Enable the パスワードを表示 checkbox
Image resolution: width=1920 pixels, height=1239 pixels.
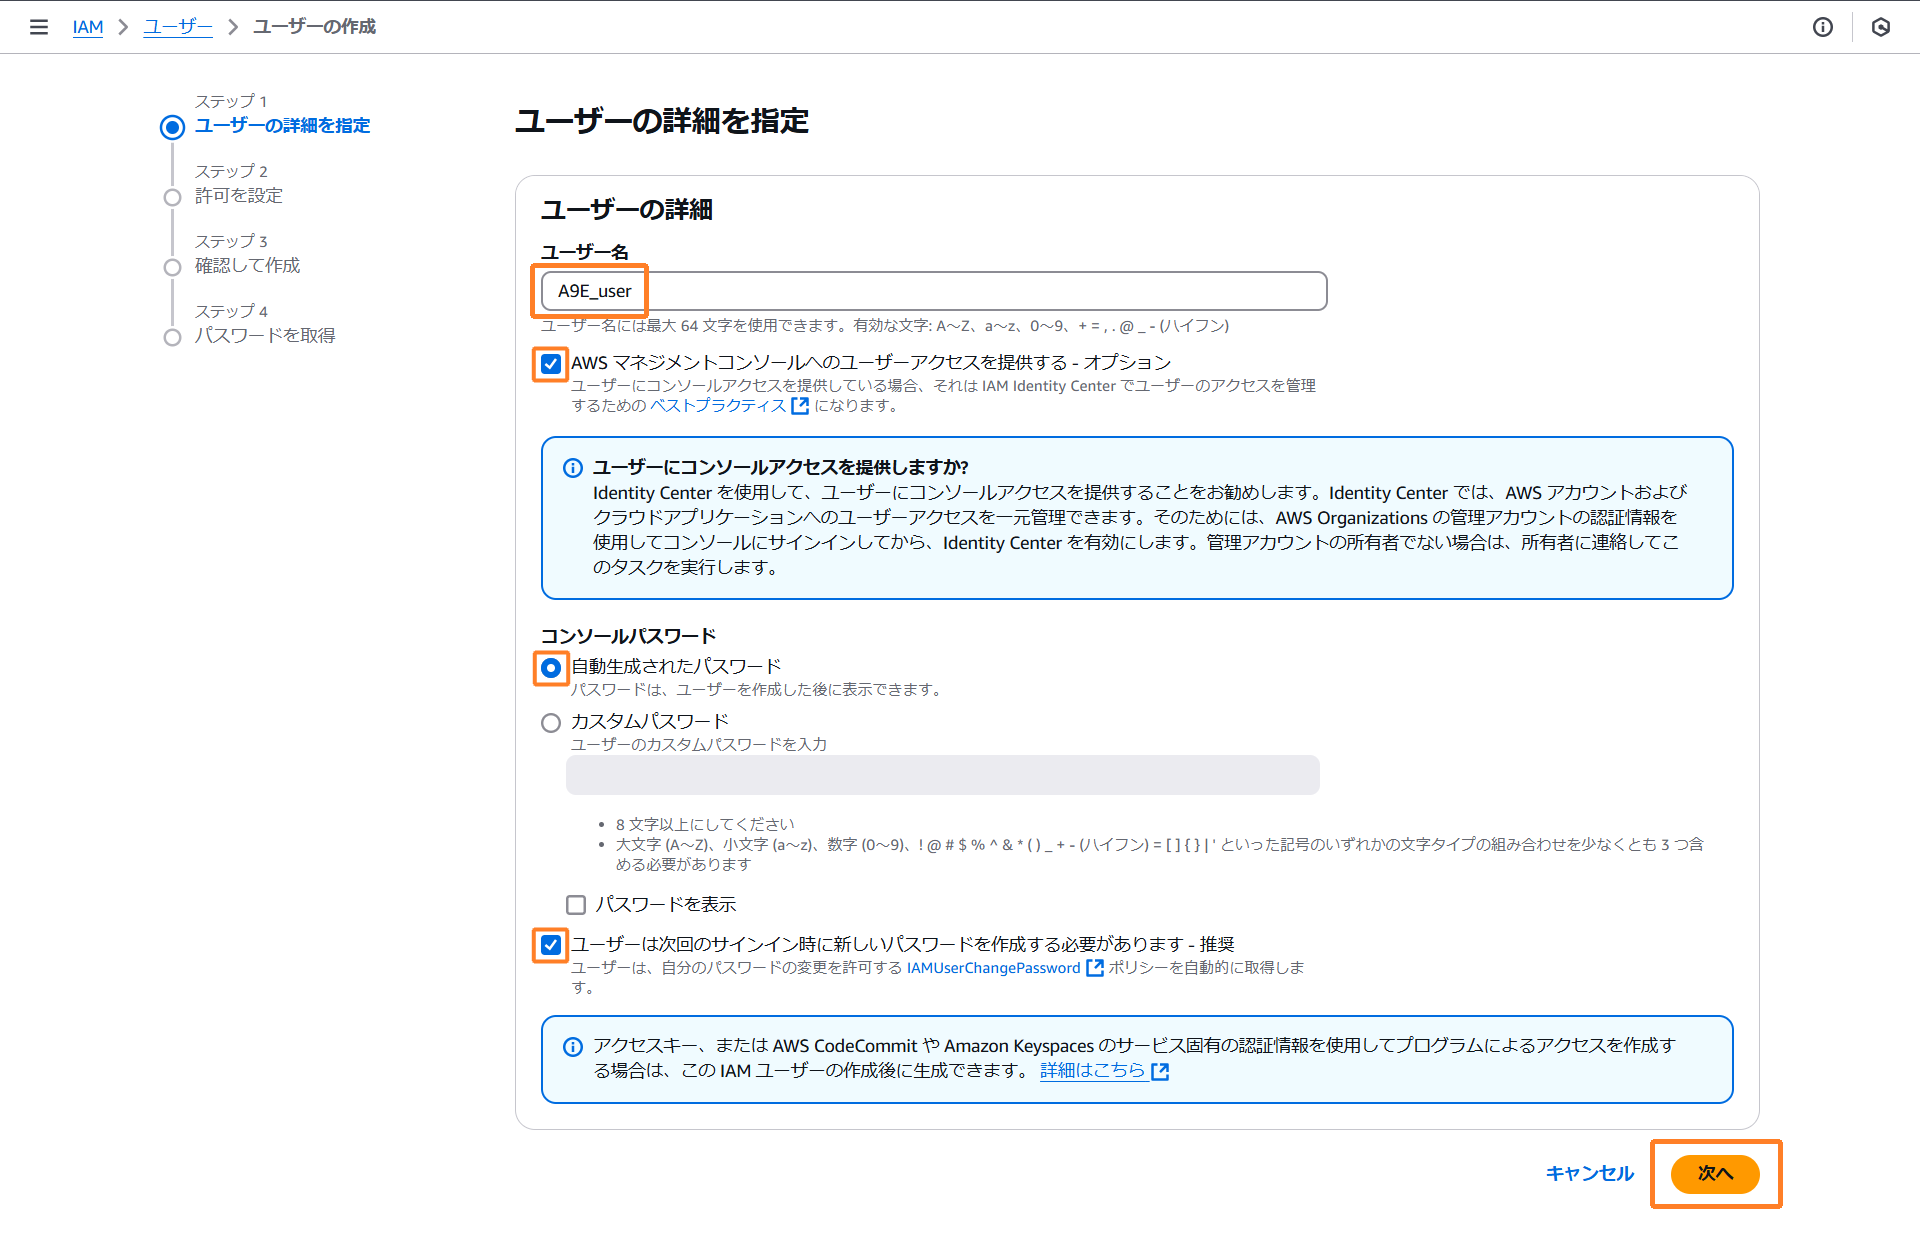[x=576, y=905]
